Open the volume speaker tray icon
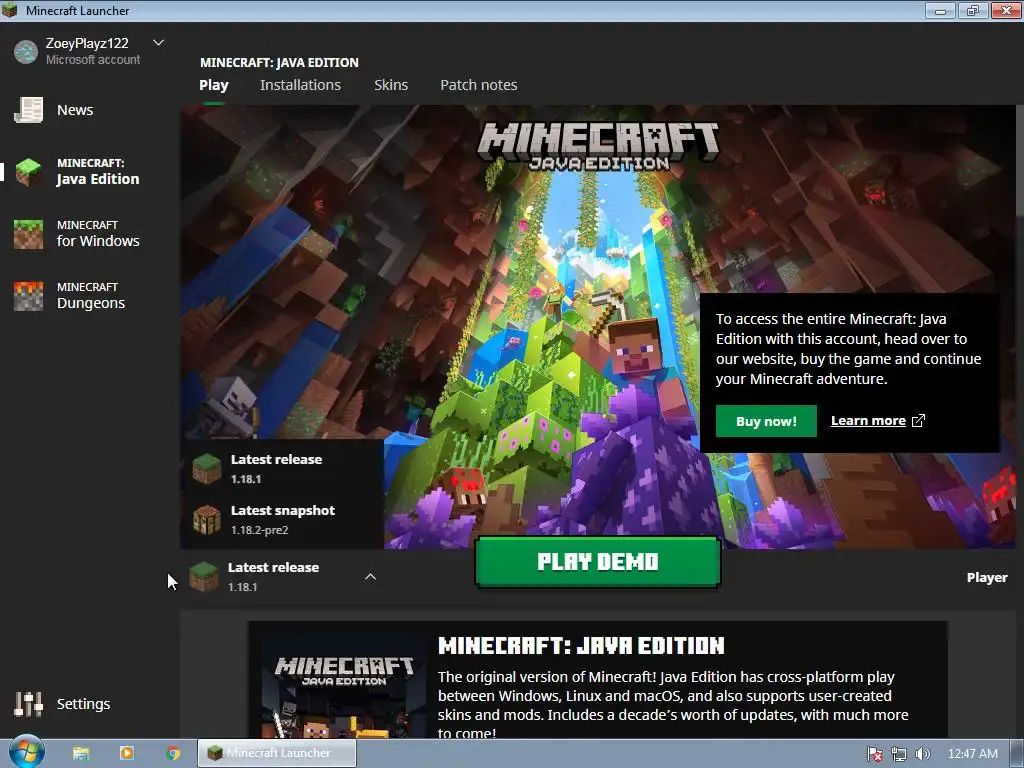Screen dimensions: 1024x768 coord(922,754)
